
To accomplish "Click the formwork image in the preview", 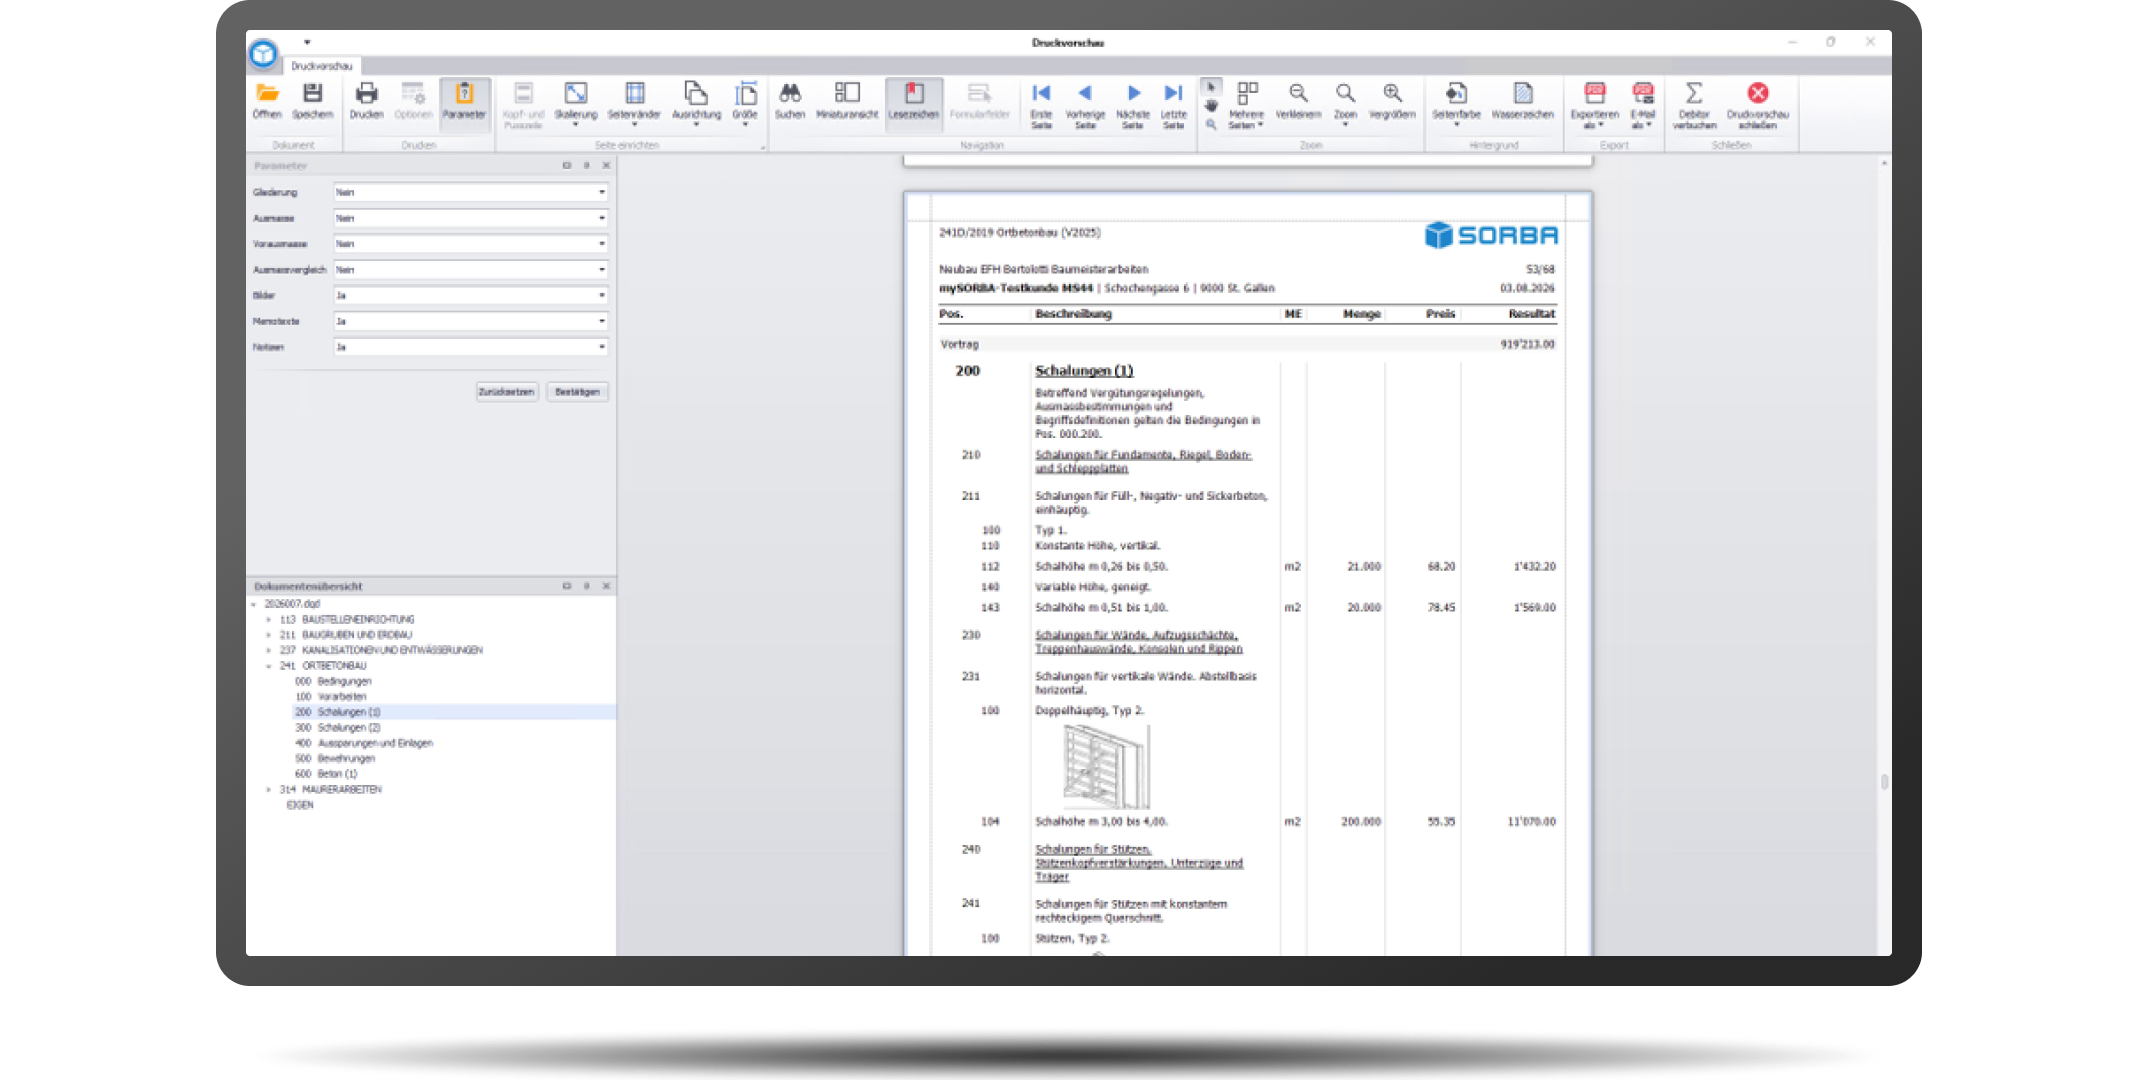I will (1106, 766).
